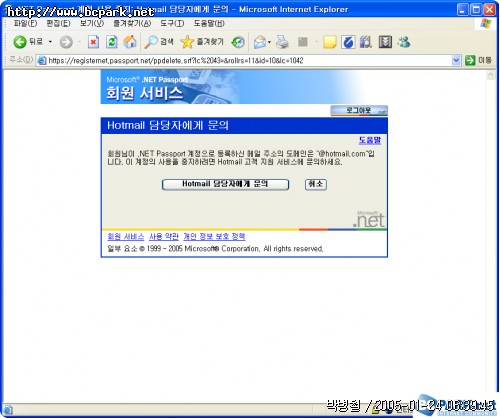Click the blue swirl toolbar icon
This screenshot has width=500, height=418.
pyautogui.click(x=348, y=42)
